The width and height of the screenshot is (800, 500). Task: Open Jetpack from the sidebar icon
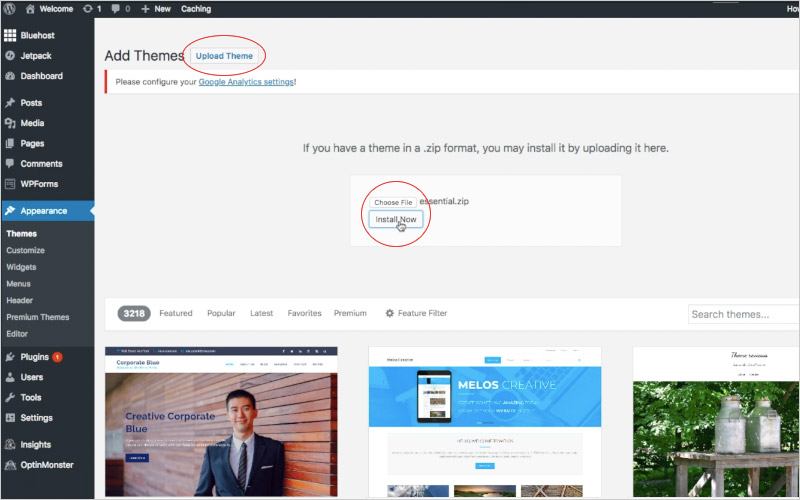(10, 56)
